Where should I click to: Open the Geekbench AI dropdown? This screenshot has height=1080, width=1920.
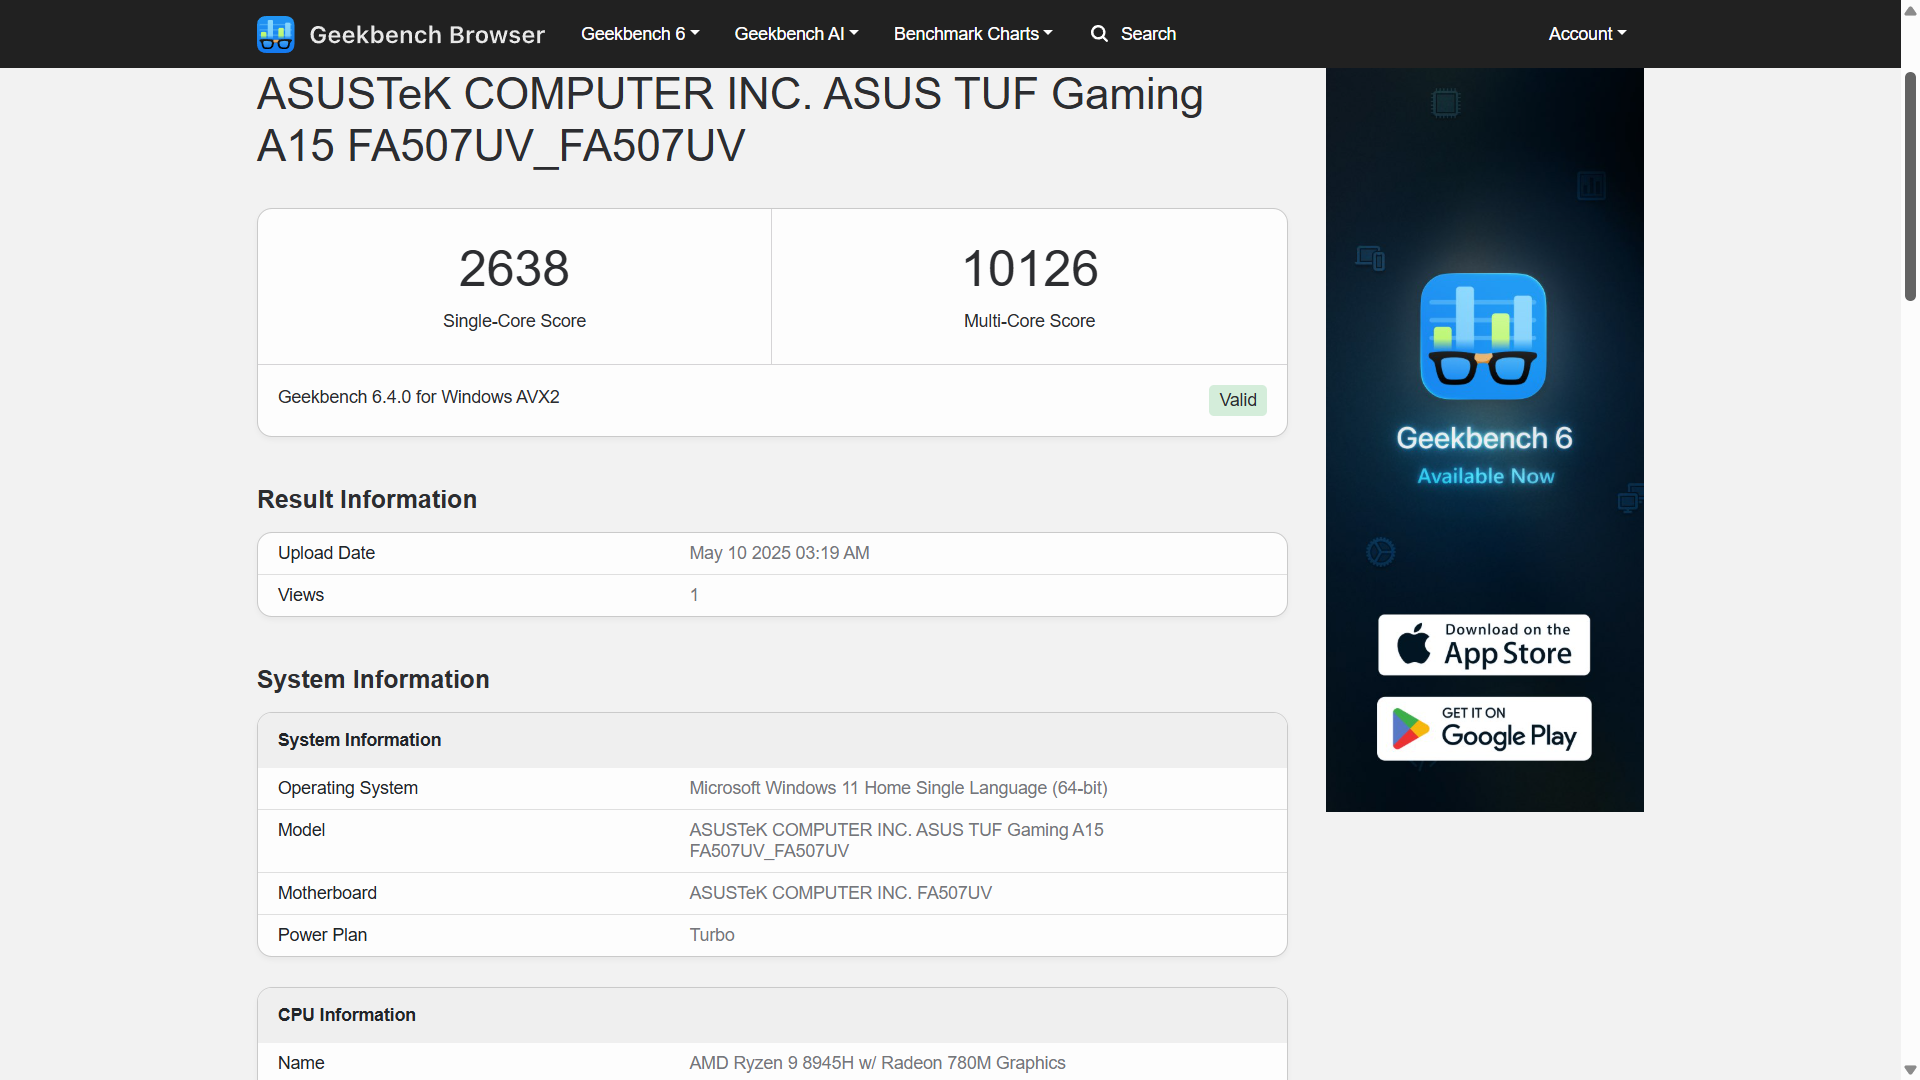pyautogui.click(x=796, y=34)
